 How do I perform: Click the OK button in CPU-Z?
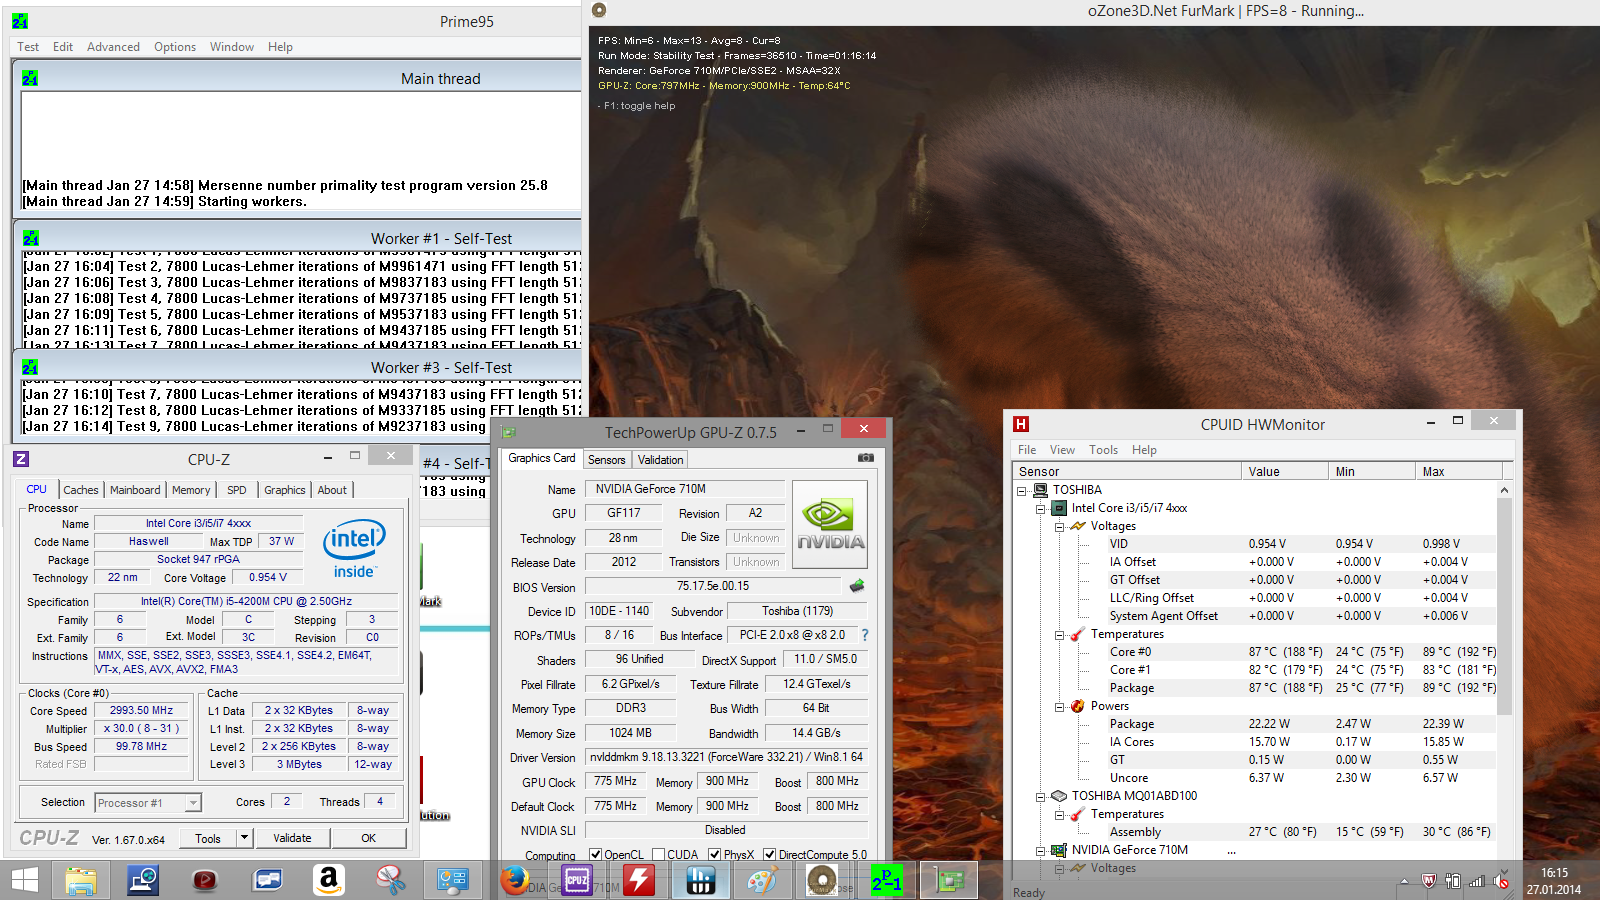(369, 838)
